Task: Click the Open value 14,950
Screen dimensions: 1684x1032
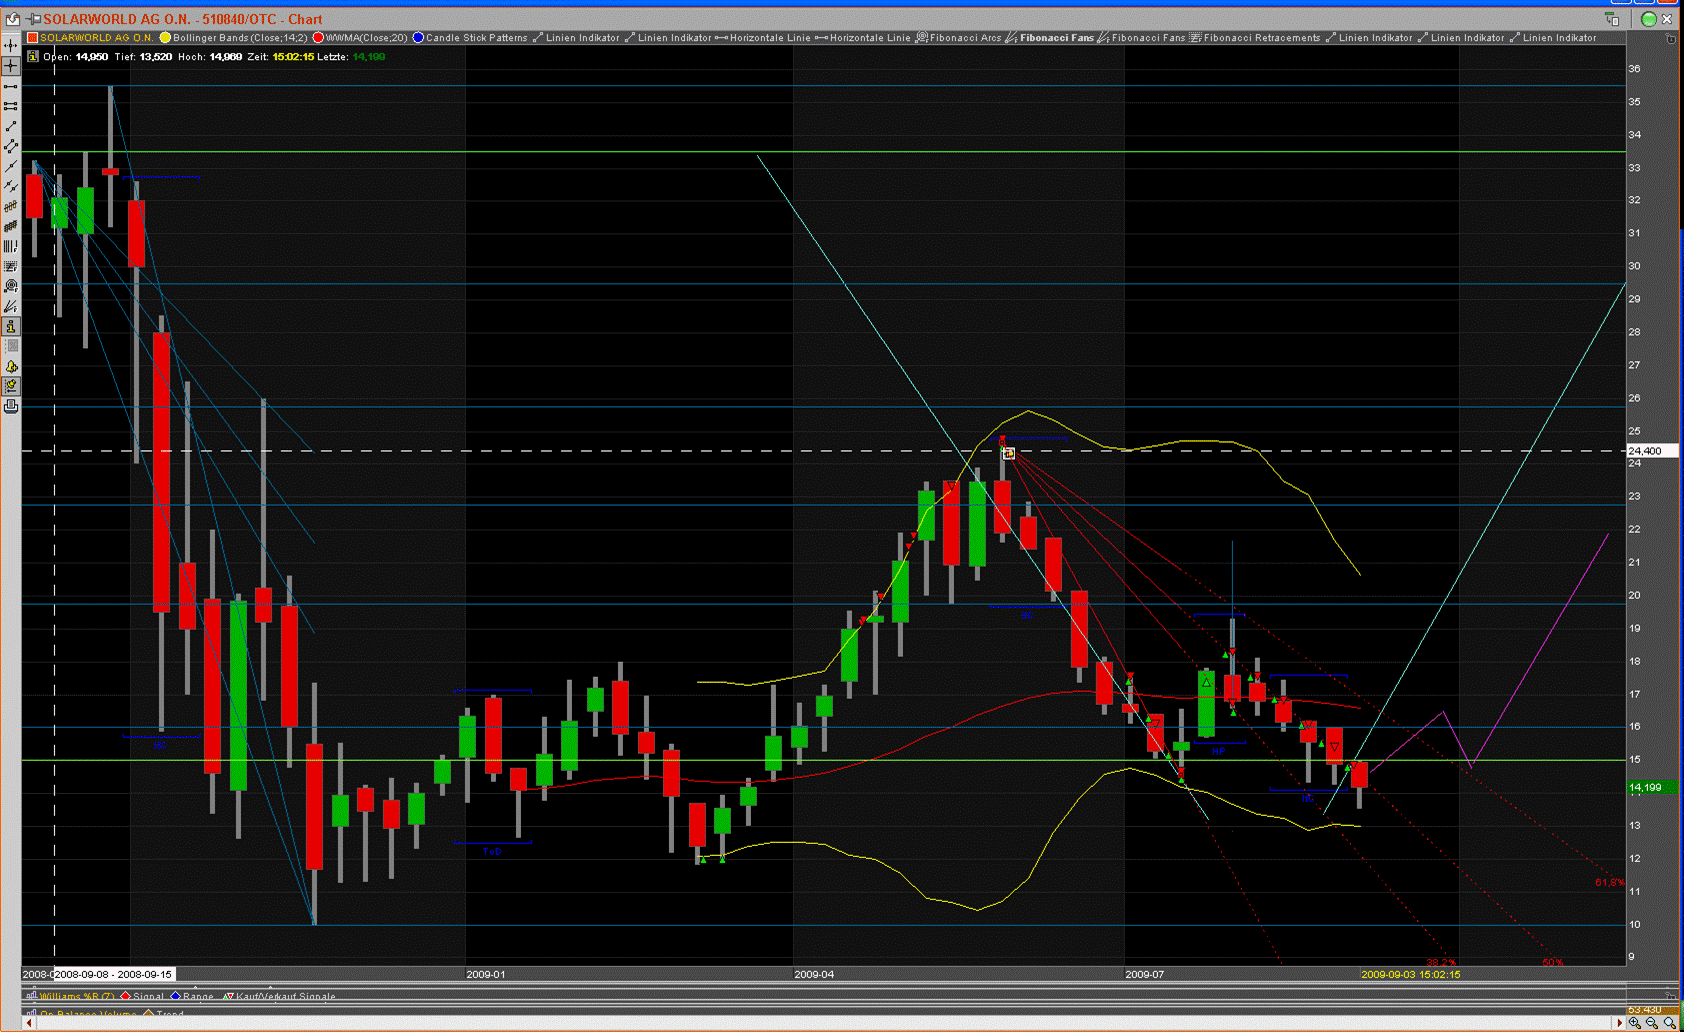Action: coord(92,57)
